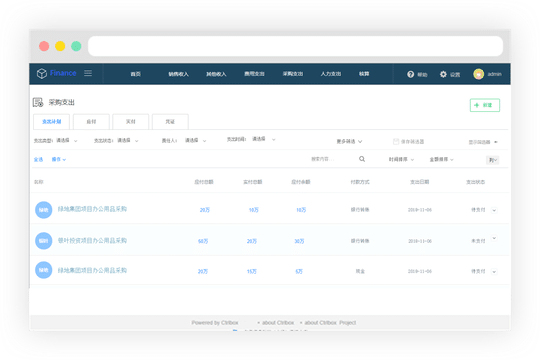
Task: Click the red window close dot
Action: coord(44,46)
